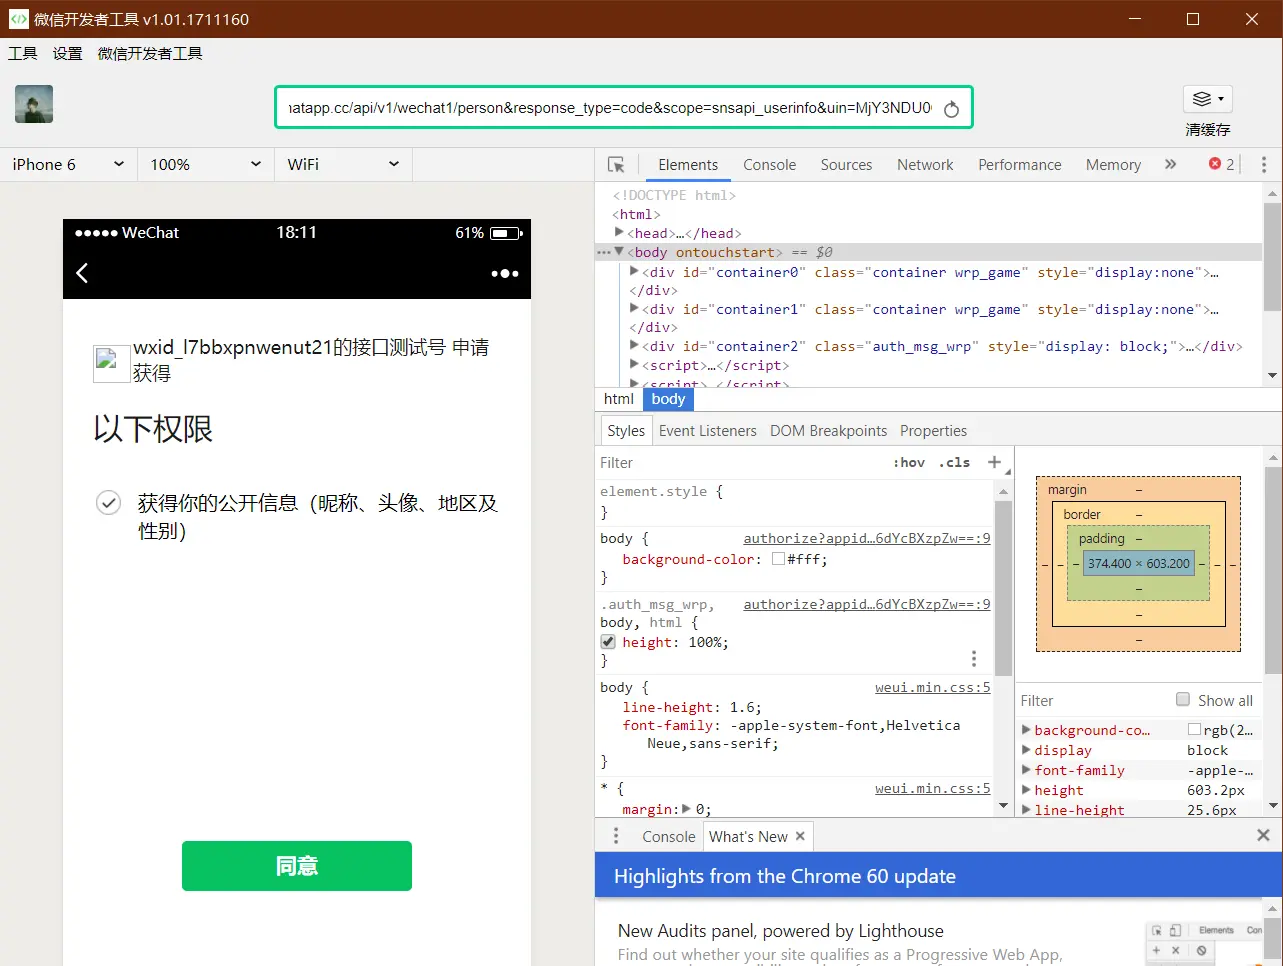1283x966 pixels.
Task: Click the reload icon in the address bar
Action: click(x=951, y=109)
